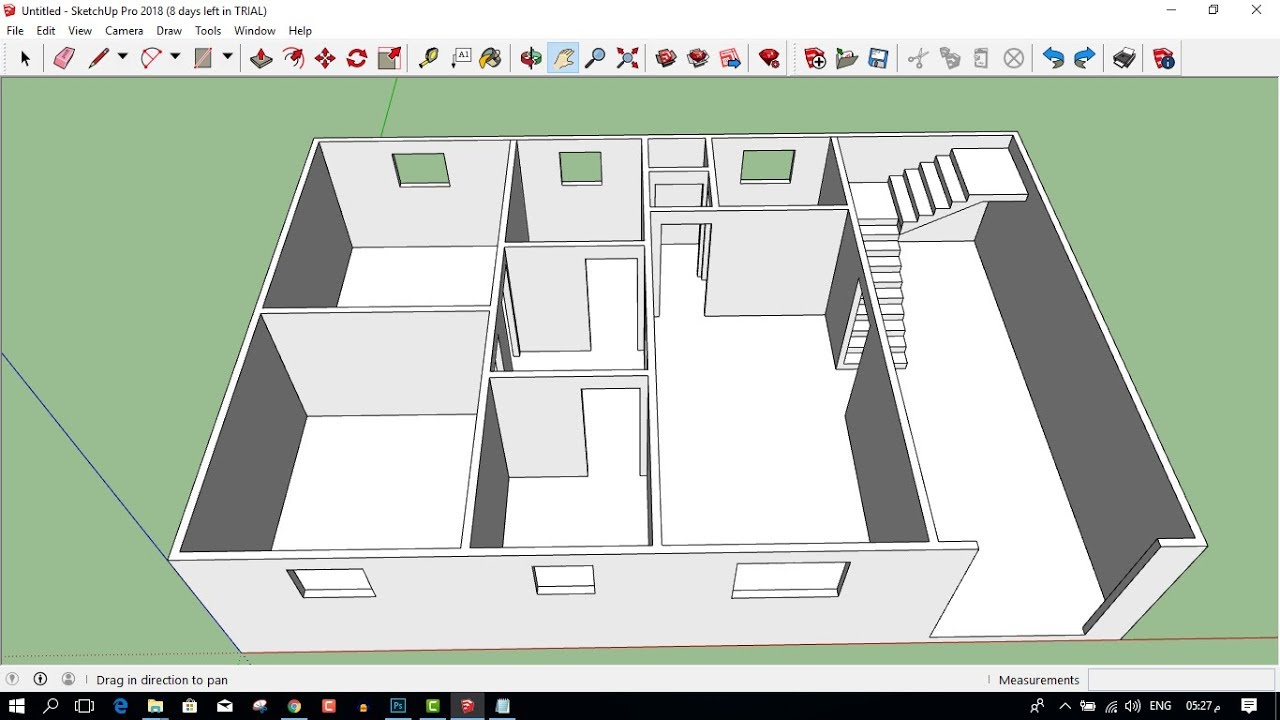This screenshot has height=720, width=1280.
Task: Open the Draw menu
Action: 169,31
